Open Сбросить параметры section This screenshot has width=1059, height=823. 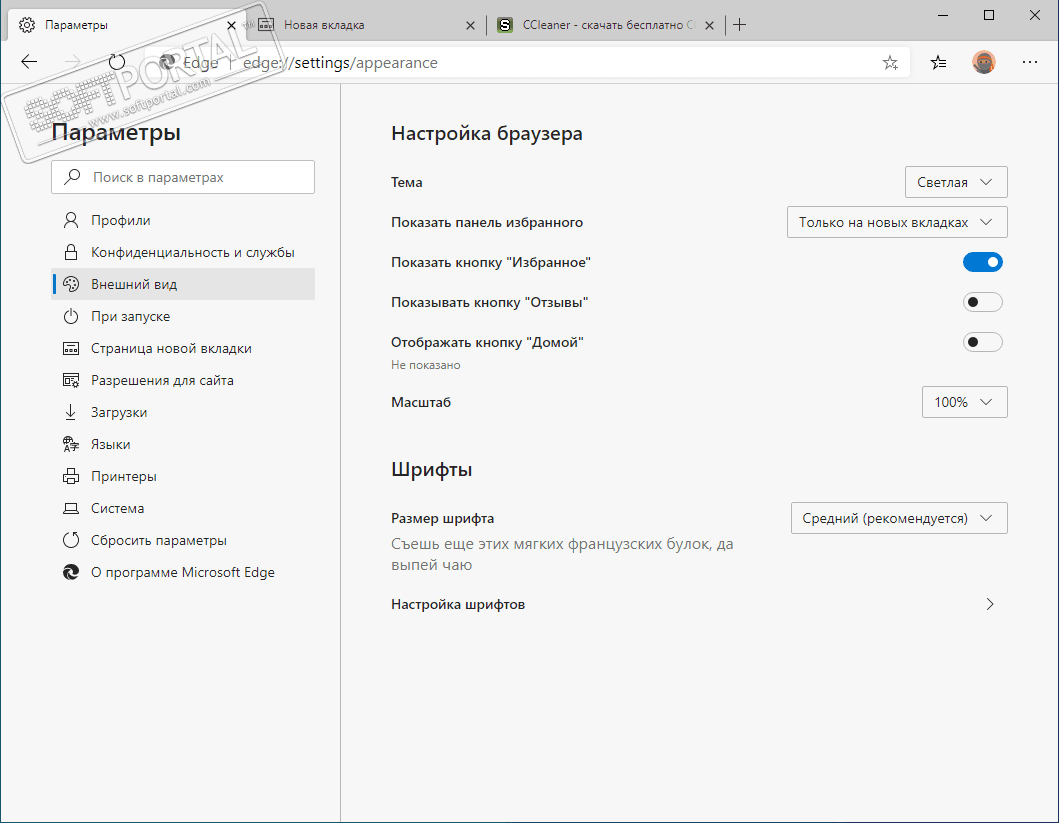(x=183, y=540)
